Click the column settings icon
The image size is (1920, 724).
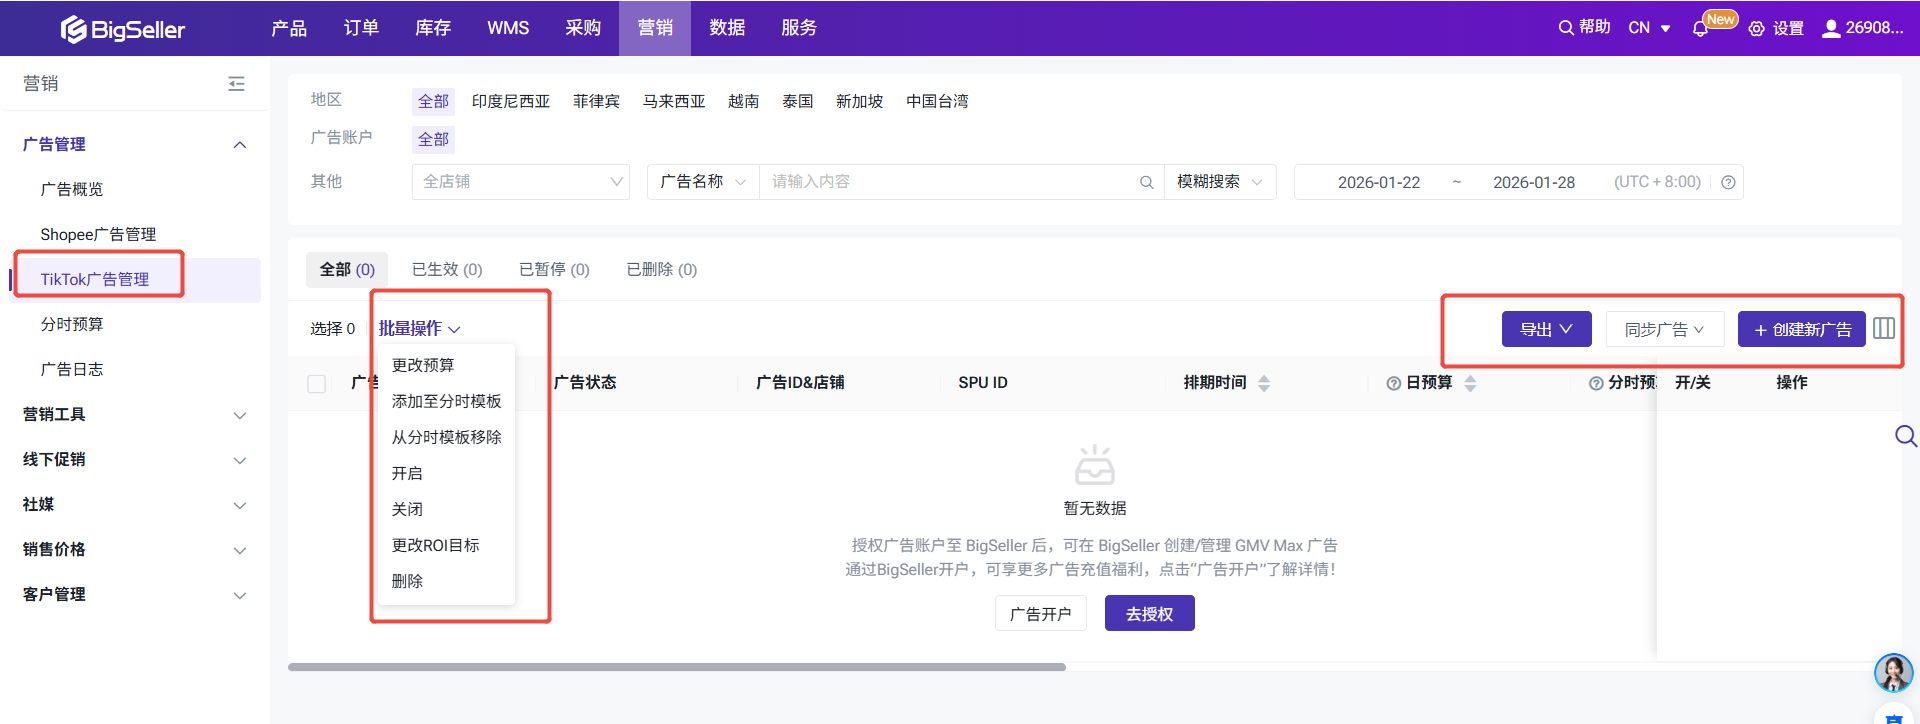[x=1883, y=329]
